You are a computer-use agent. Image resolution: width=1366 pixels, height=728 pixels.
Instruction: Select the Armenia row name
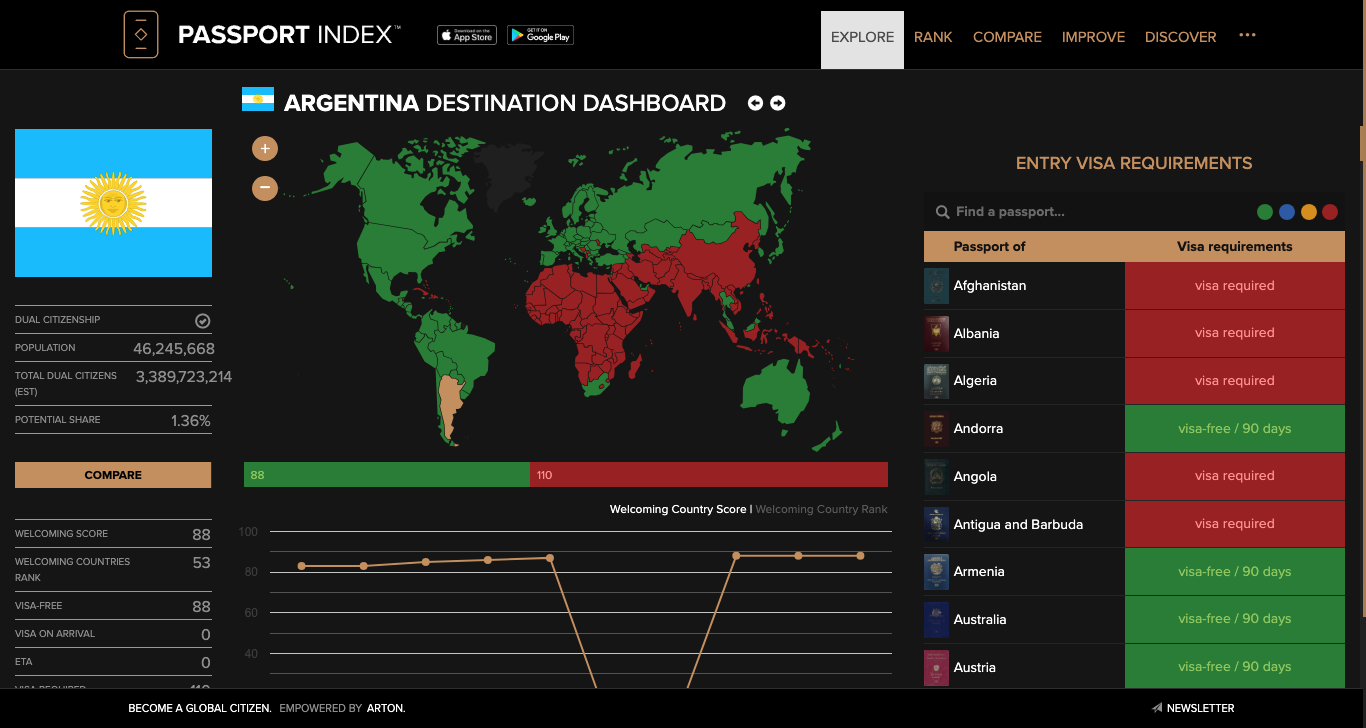point(979,571)
